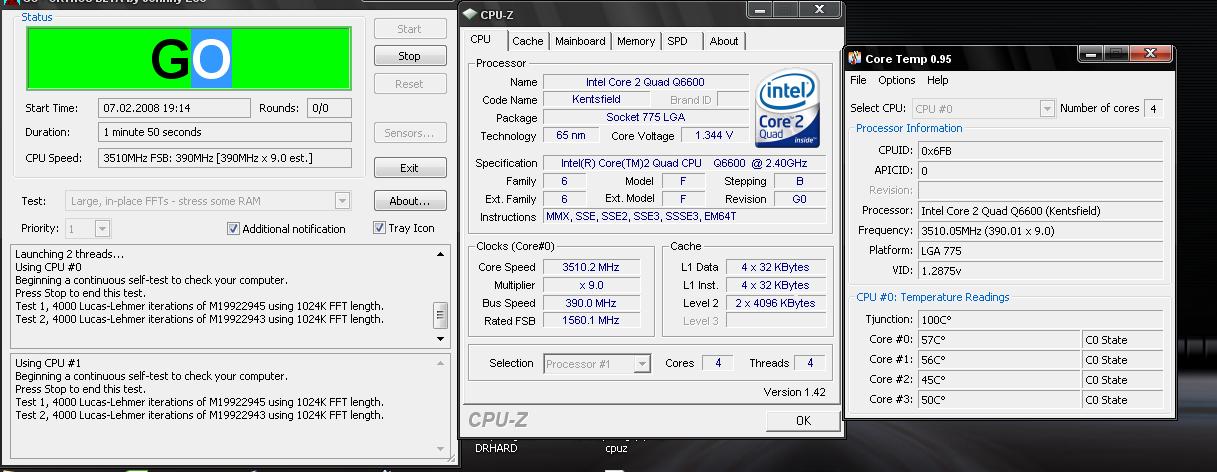The height and width of the screenshot is (472, 1217).
Task: Switch to the Memory tab
Action: tap(636, 41)
